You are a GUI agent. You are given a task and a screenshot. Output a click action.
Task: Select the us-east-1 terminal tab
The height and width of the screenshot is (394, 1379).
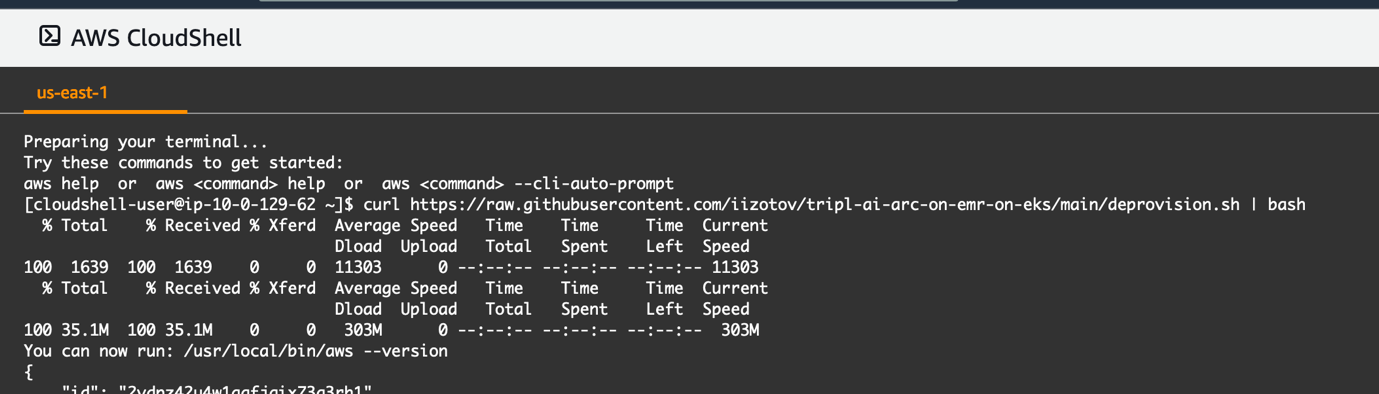point(72,93)
